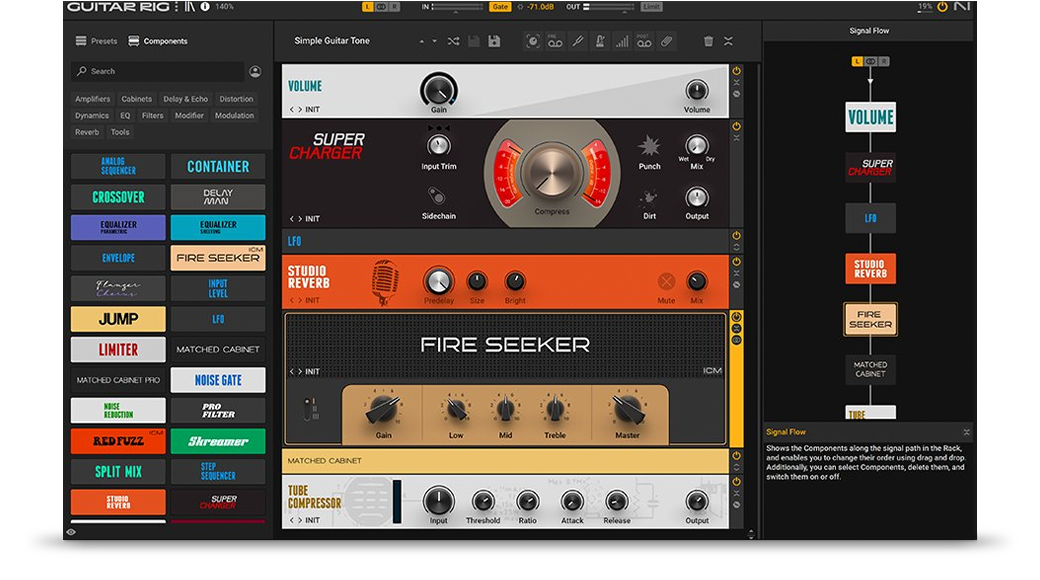The height and width of the screenshot is (580, 1040).
Task: Select Studio Reverb in Signal Flow
Action: (x=870, y=269)
